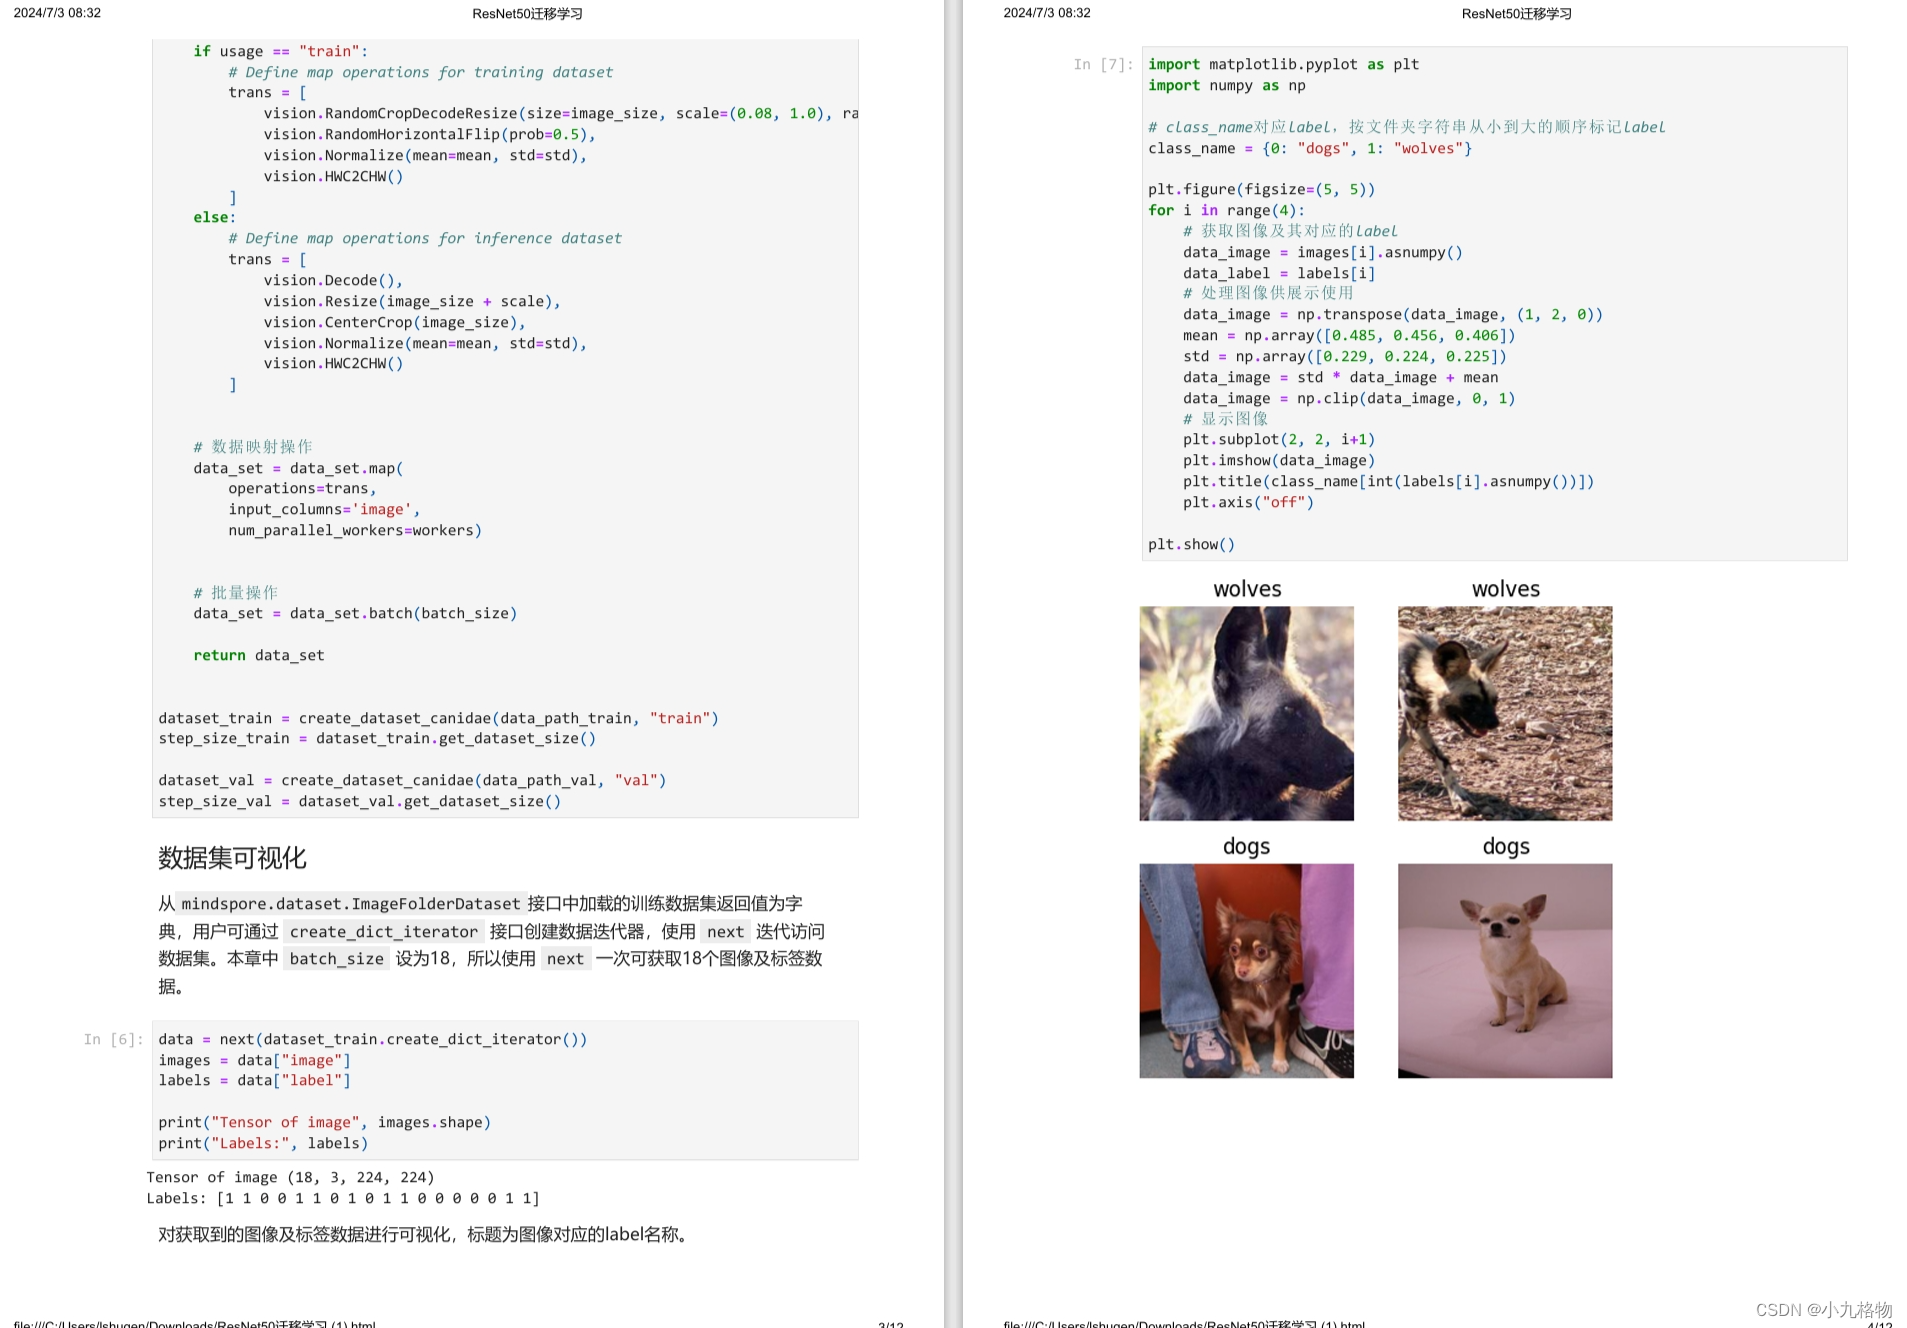Click the "input_columns='image'," line
This screenshot has width=1907, height=1328.
click(324, 509)
